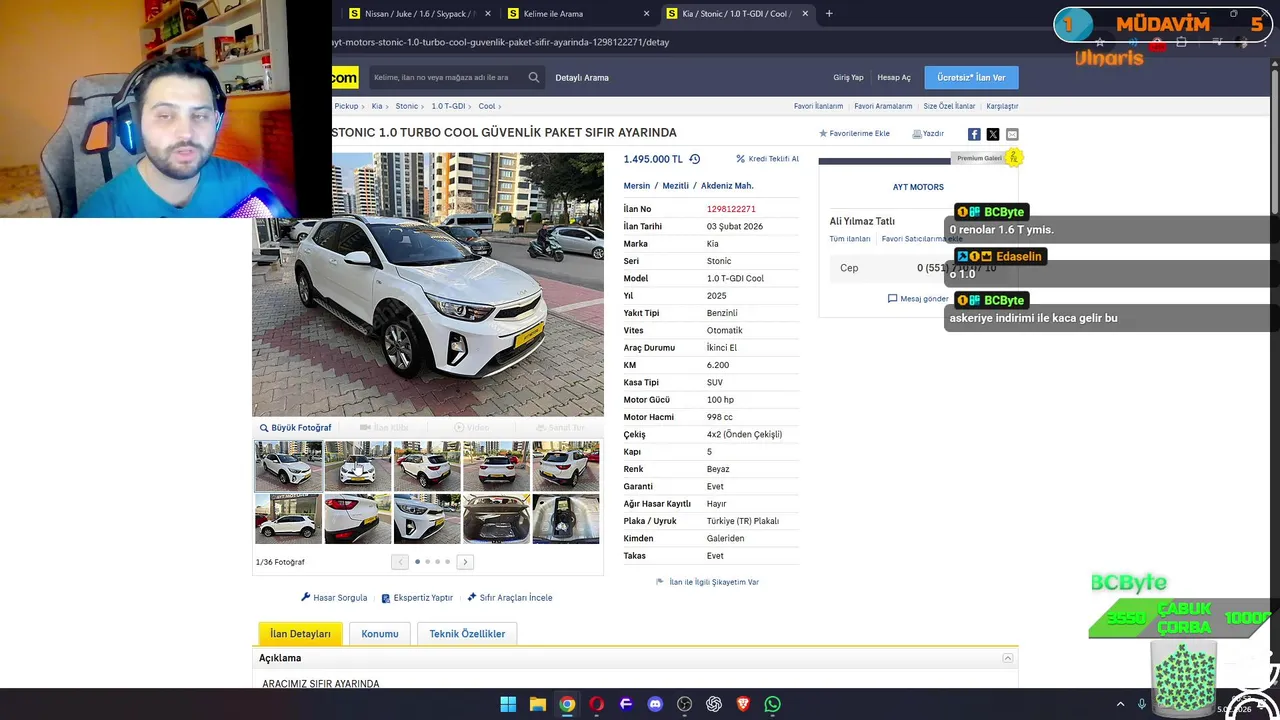Open Karşılaştır link
Viewport: 1280px width, 720px height.
click(x=1002, y=106)
